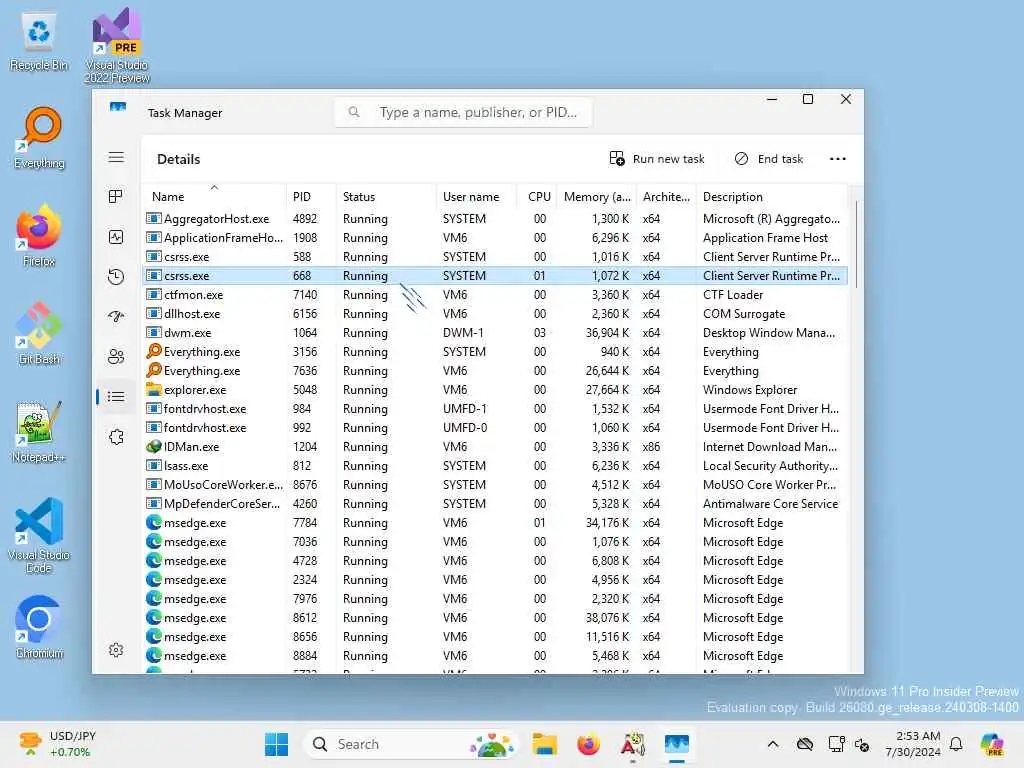Click msedge.exe icon for PID 7784
Screen dimensions: 1024x768
153,522
